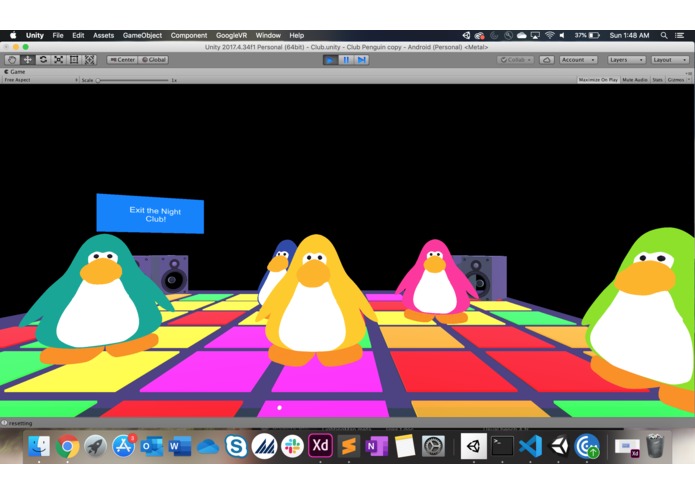Open App Store from the dock
695x494 pixels.
[x=124, y=446]
